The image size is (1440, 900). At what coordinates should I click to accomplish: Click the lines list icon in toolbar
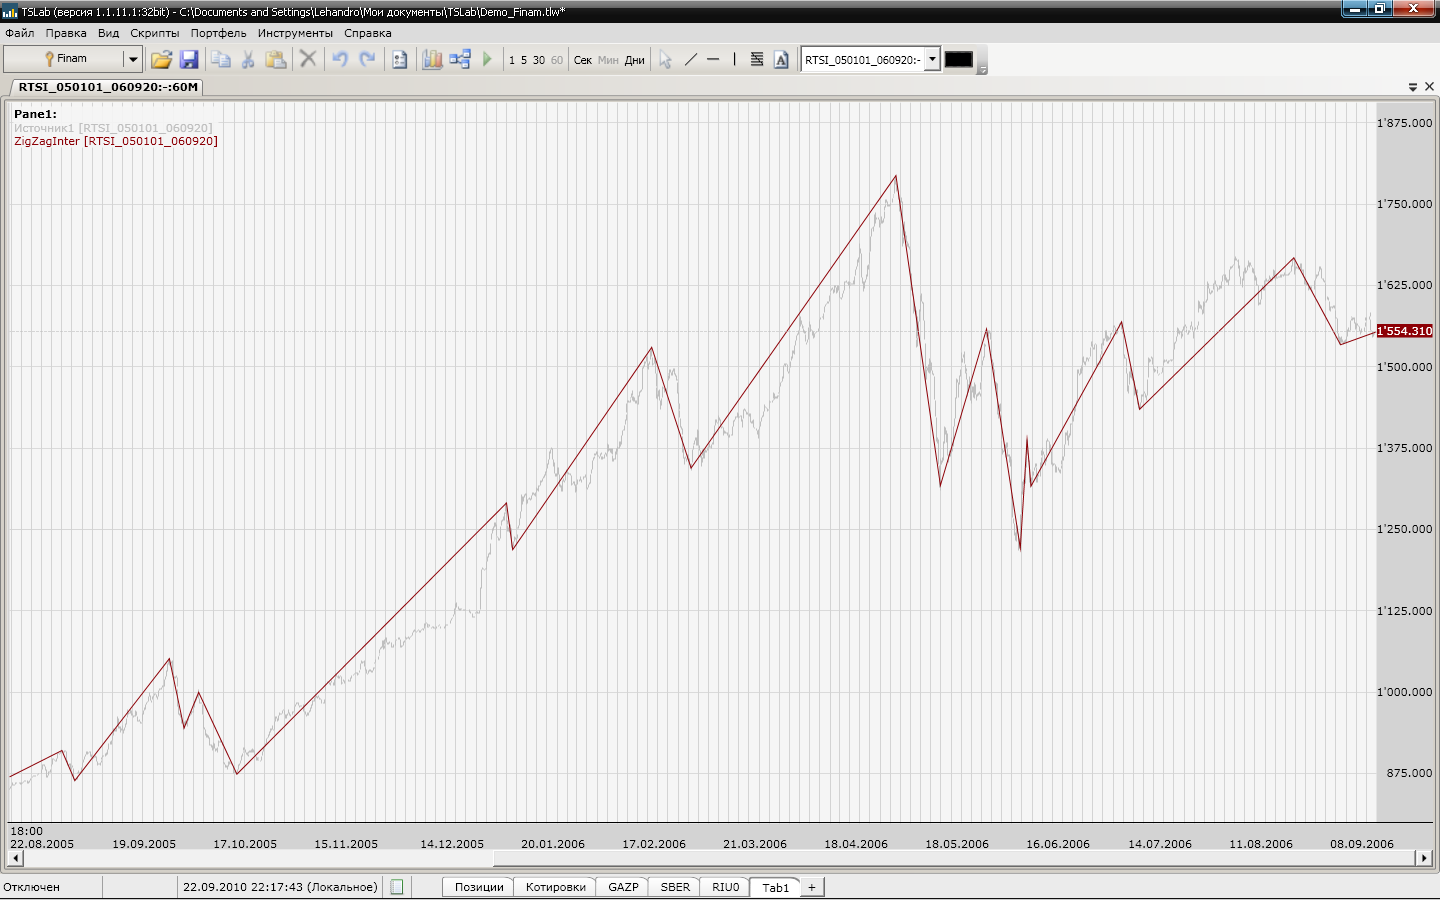tap(757, 60)
